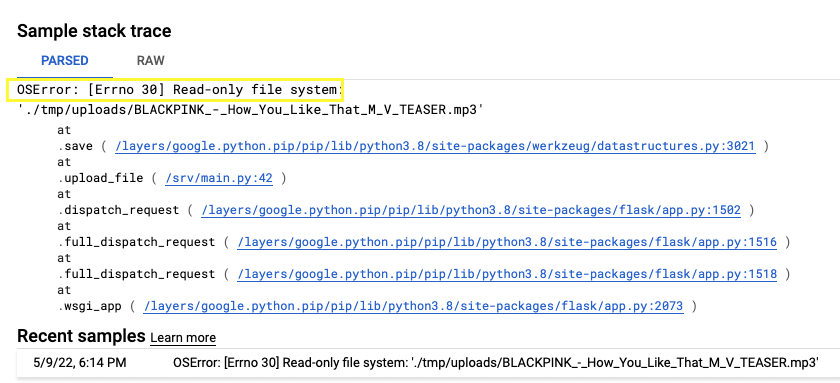Click the Sample stack trace heading
The height and width of the screenshot is (383, 840).
click(x=94, y=31)
